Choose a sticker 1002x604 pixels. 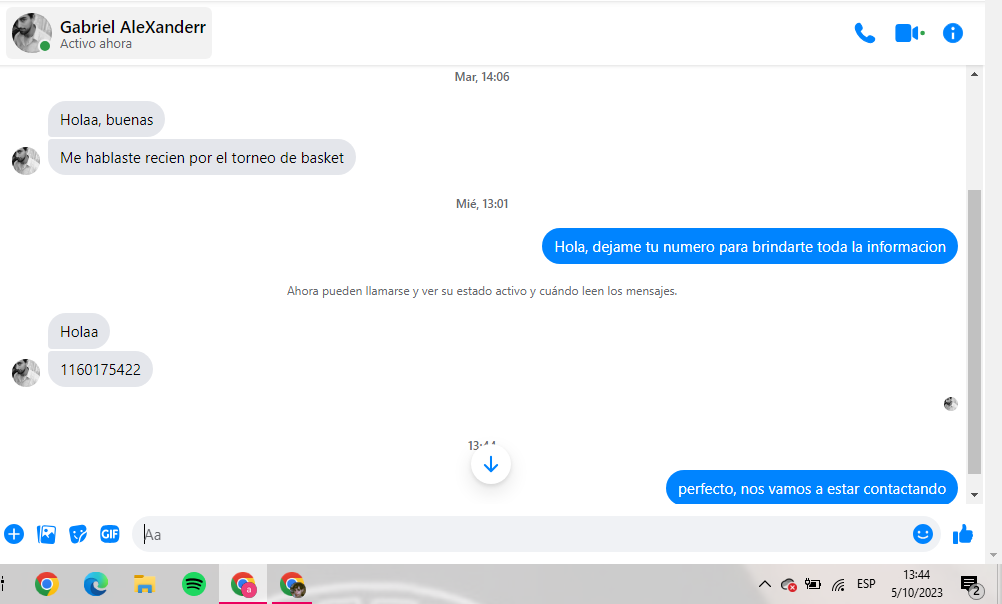(78, 534)
